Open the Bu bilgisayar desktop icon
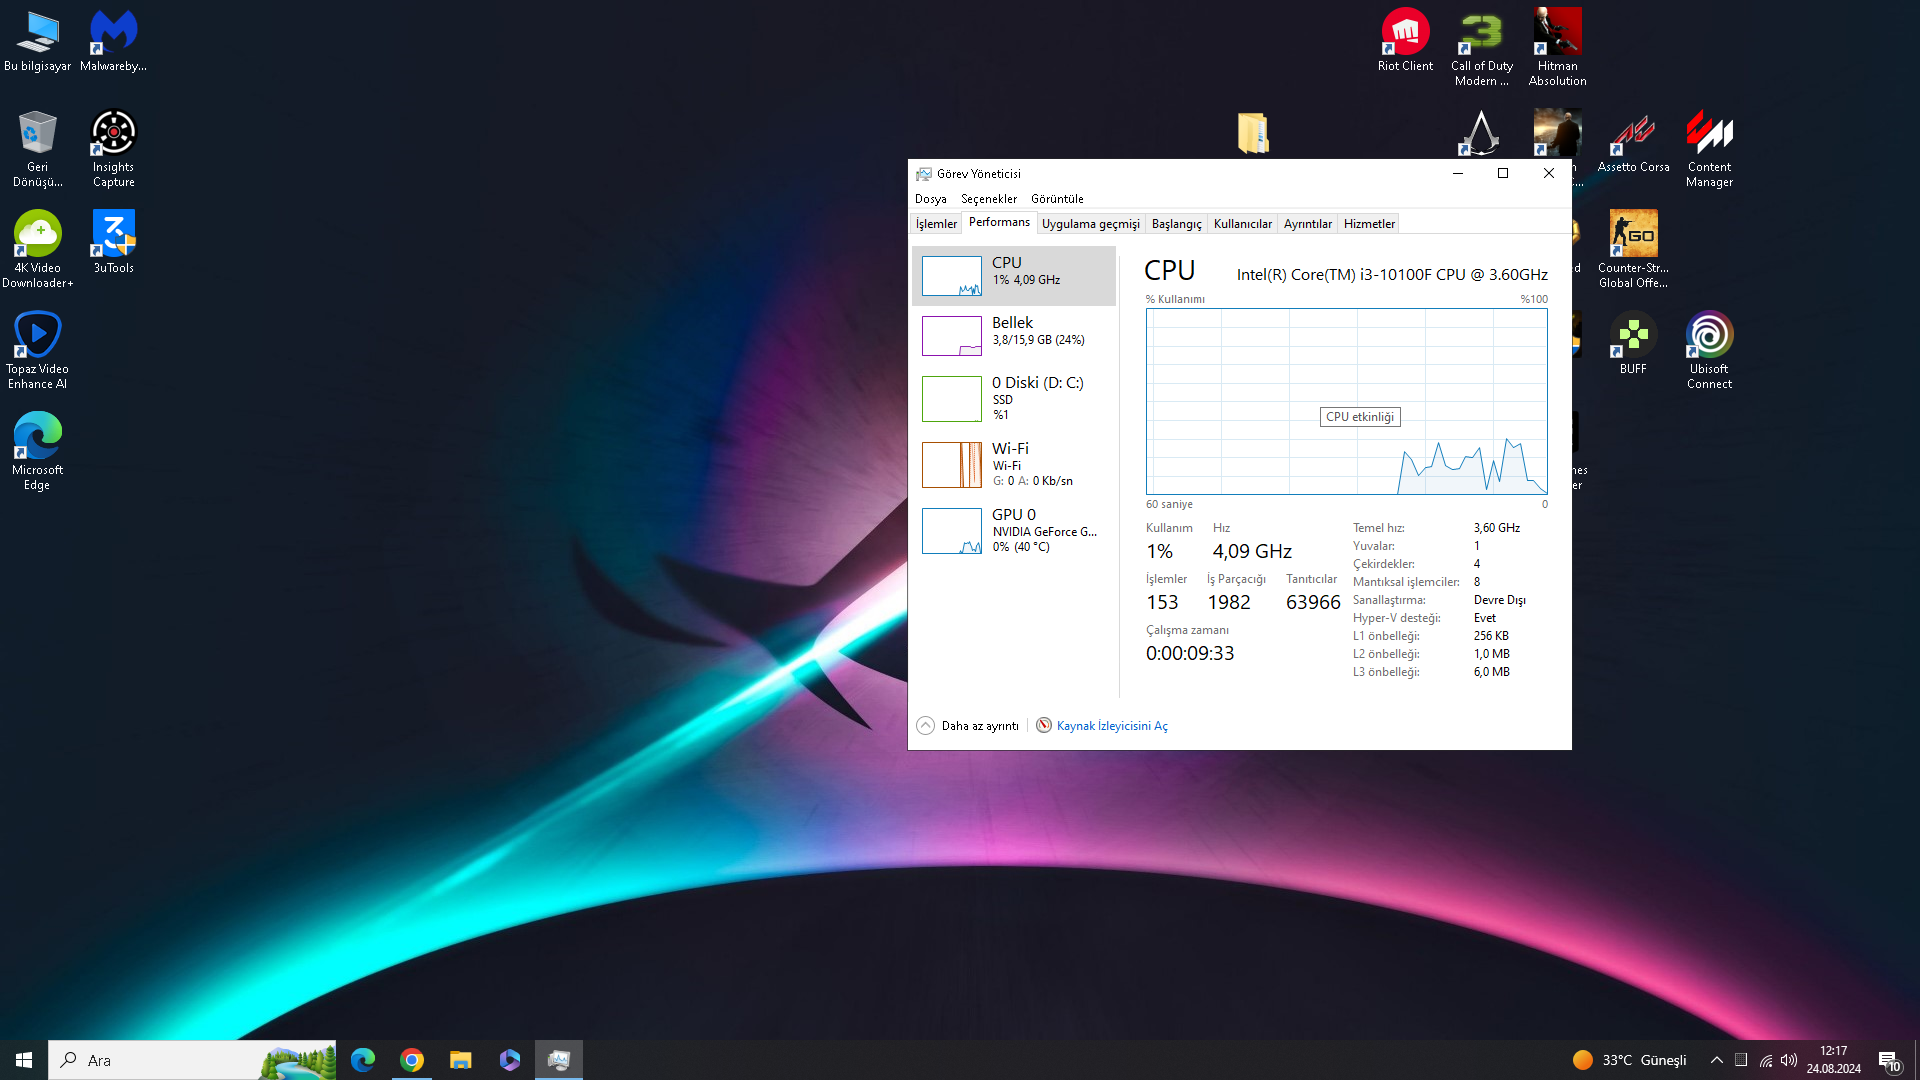The image size is (1920, 1080). (x=37, y=41)
